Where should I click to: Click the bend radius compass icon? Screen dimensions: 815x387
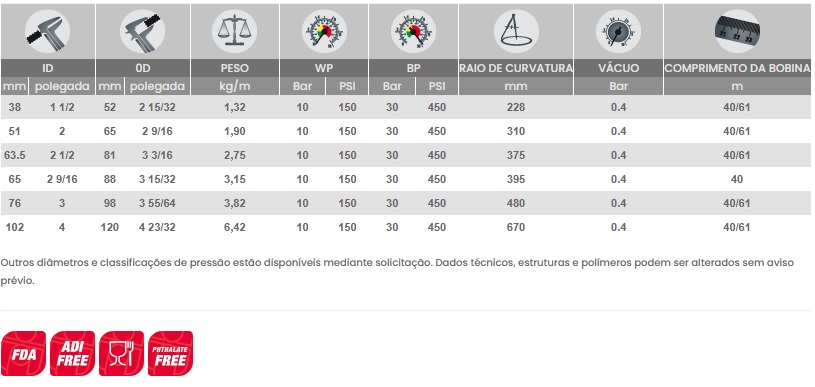click(x=516, y=31)
